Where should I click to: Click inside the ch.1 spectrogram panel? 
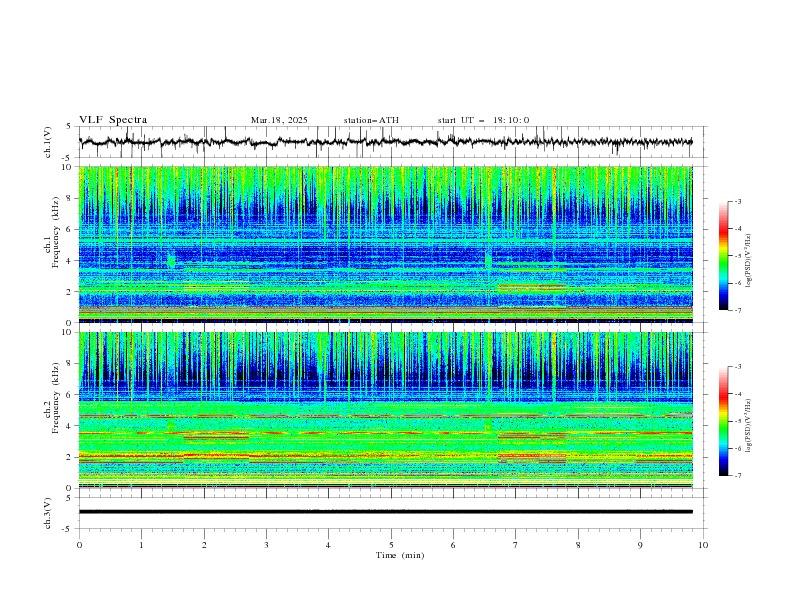click(x=386, y=244)
